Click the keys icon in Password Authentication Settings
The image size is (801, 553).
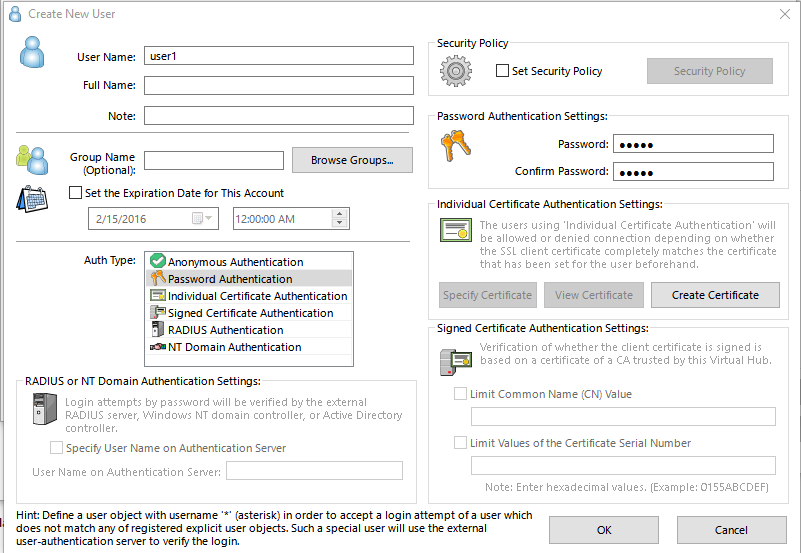tap(456, 146)
